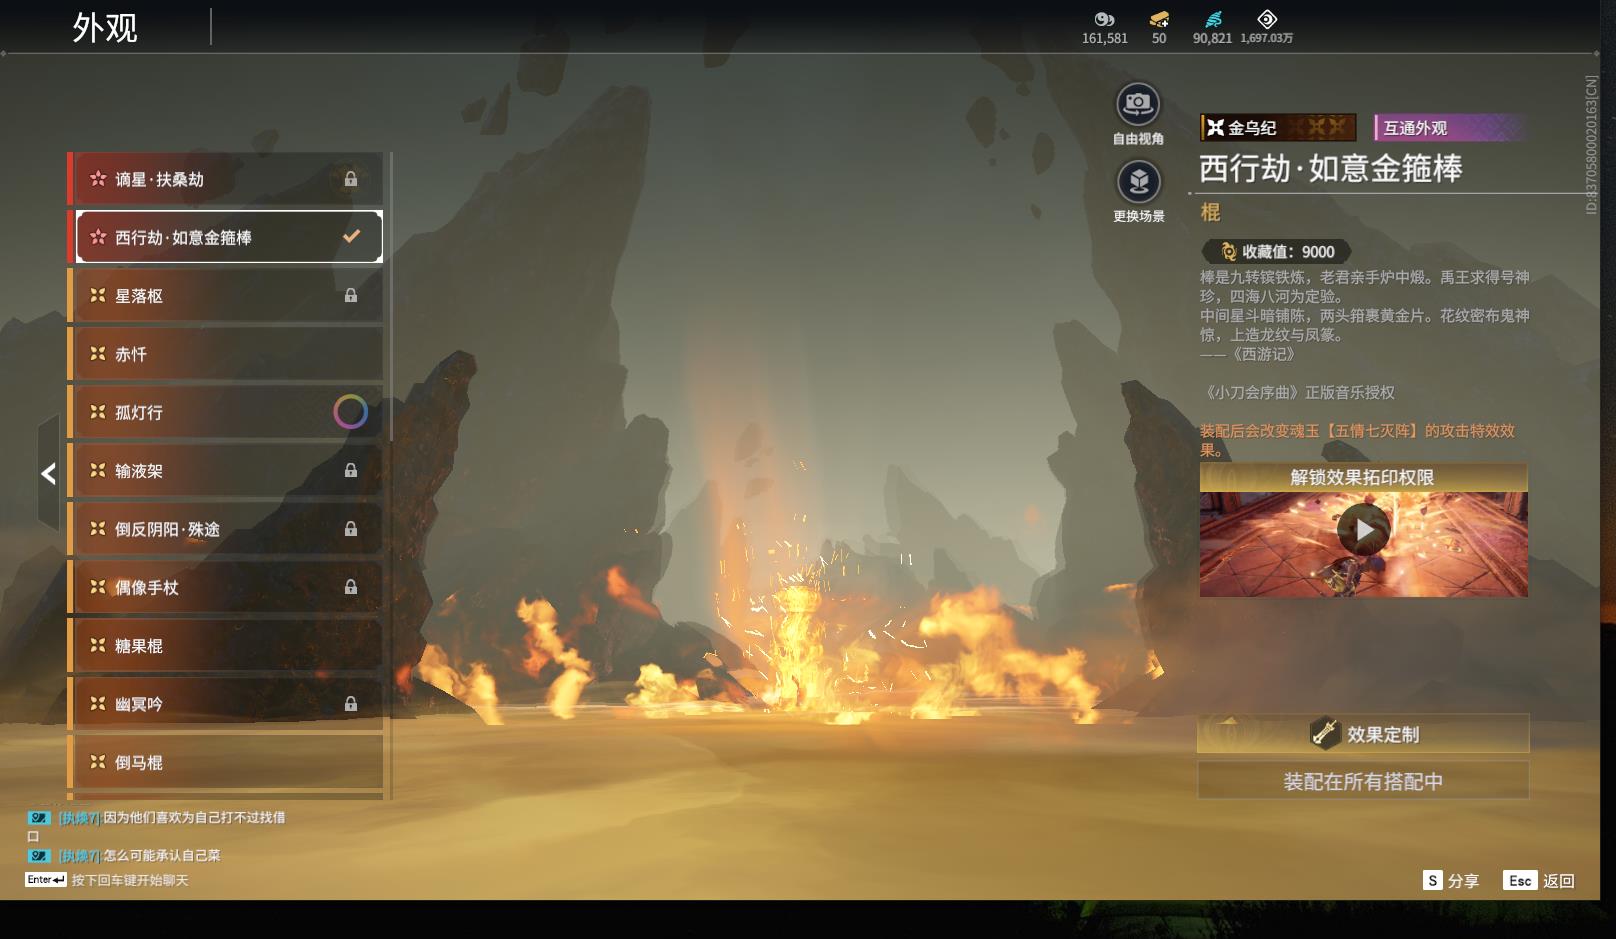Click the Enter chat prompt to start chatting
Viewport: 1616px width, 939px height.
pyautogui.click(x=107, y=880)
